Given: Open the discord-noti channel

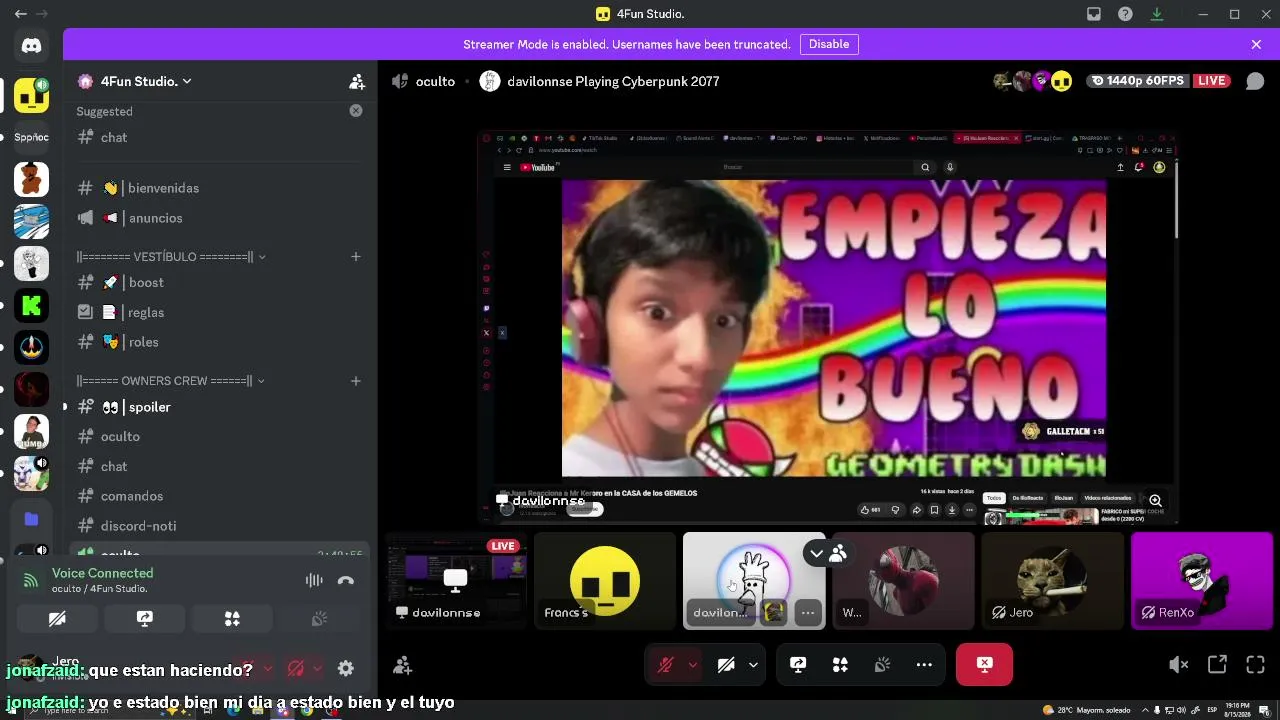Looking at the screenshot, I should (x=220, y=526).
